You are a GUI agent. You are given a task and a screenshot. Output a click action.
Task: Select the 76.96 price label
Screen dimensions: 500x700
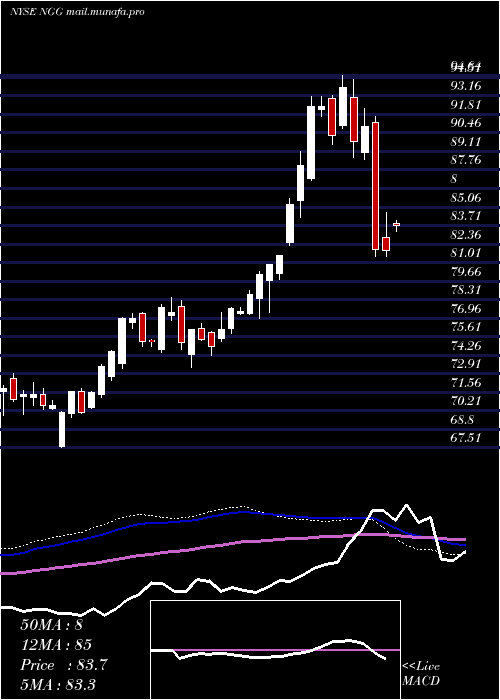[x=466, y=308]
